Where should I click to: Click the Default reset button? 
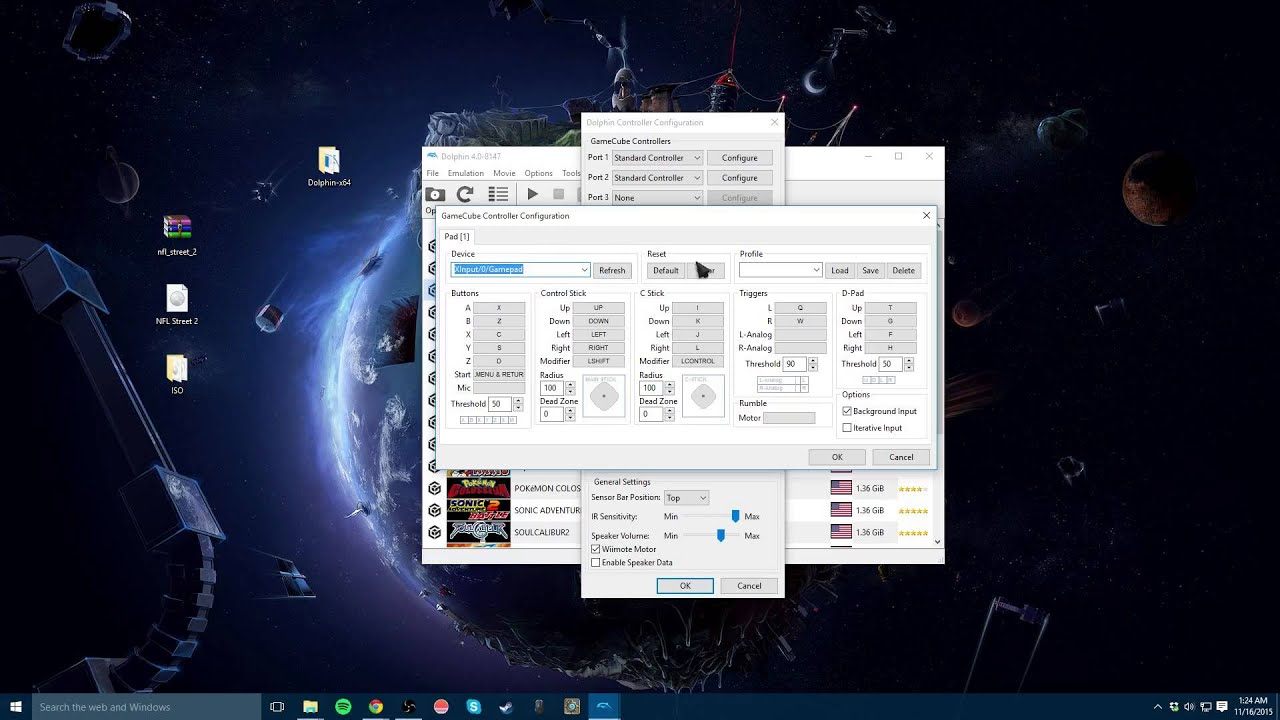point(665,270)
